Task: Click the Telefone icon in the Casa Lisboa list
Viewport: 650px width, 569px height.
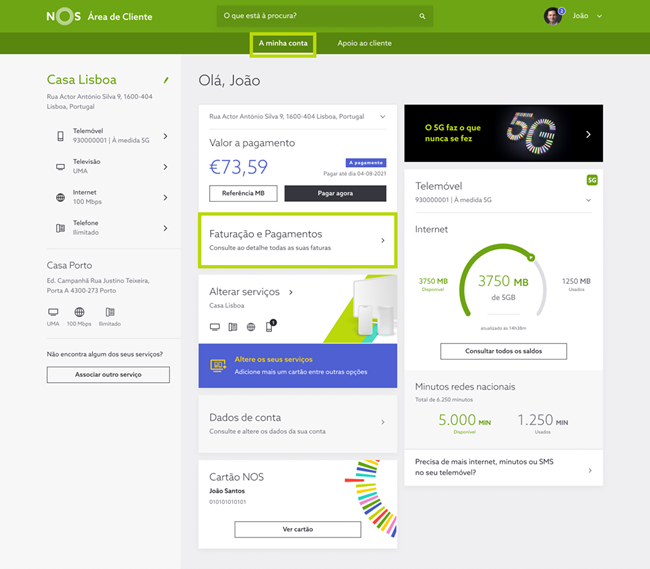Action: pyautogui.click(x=61, y=228)
